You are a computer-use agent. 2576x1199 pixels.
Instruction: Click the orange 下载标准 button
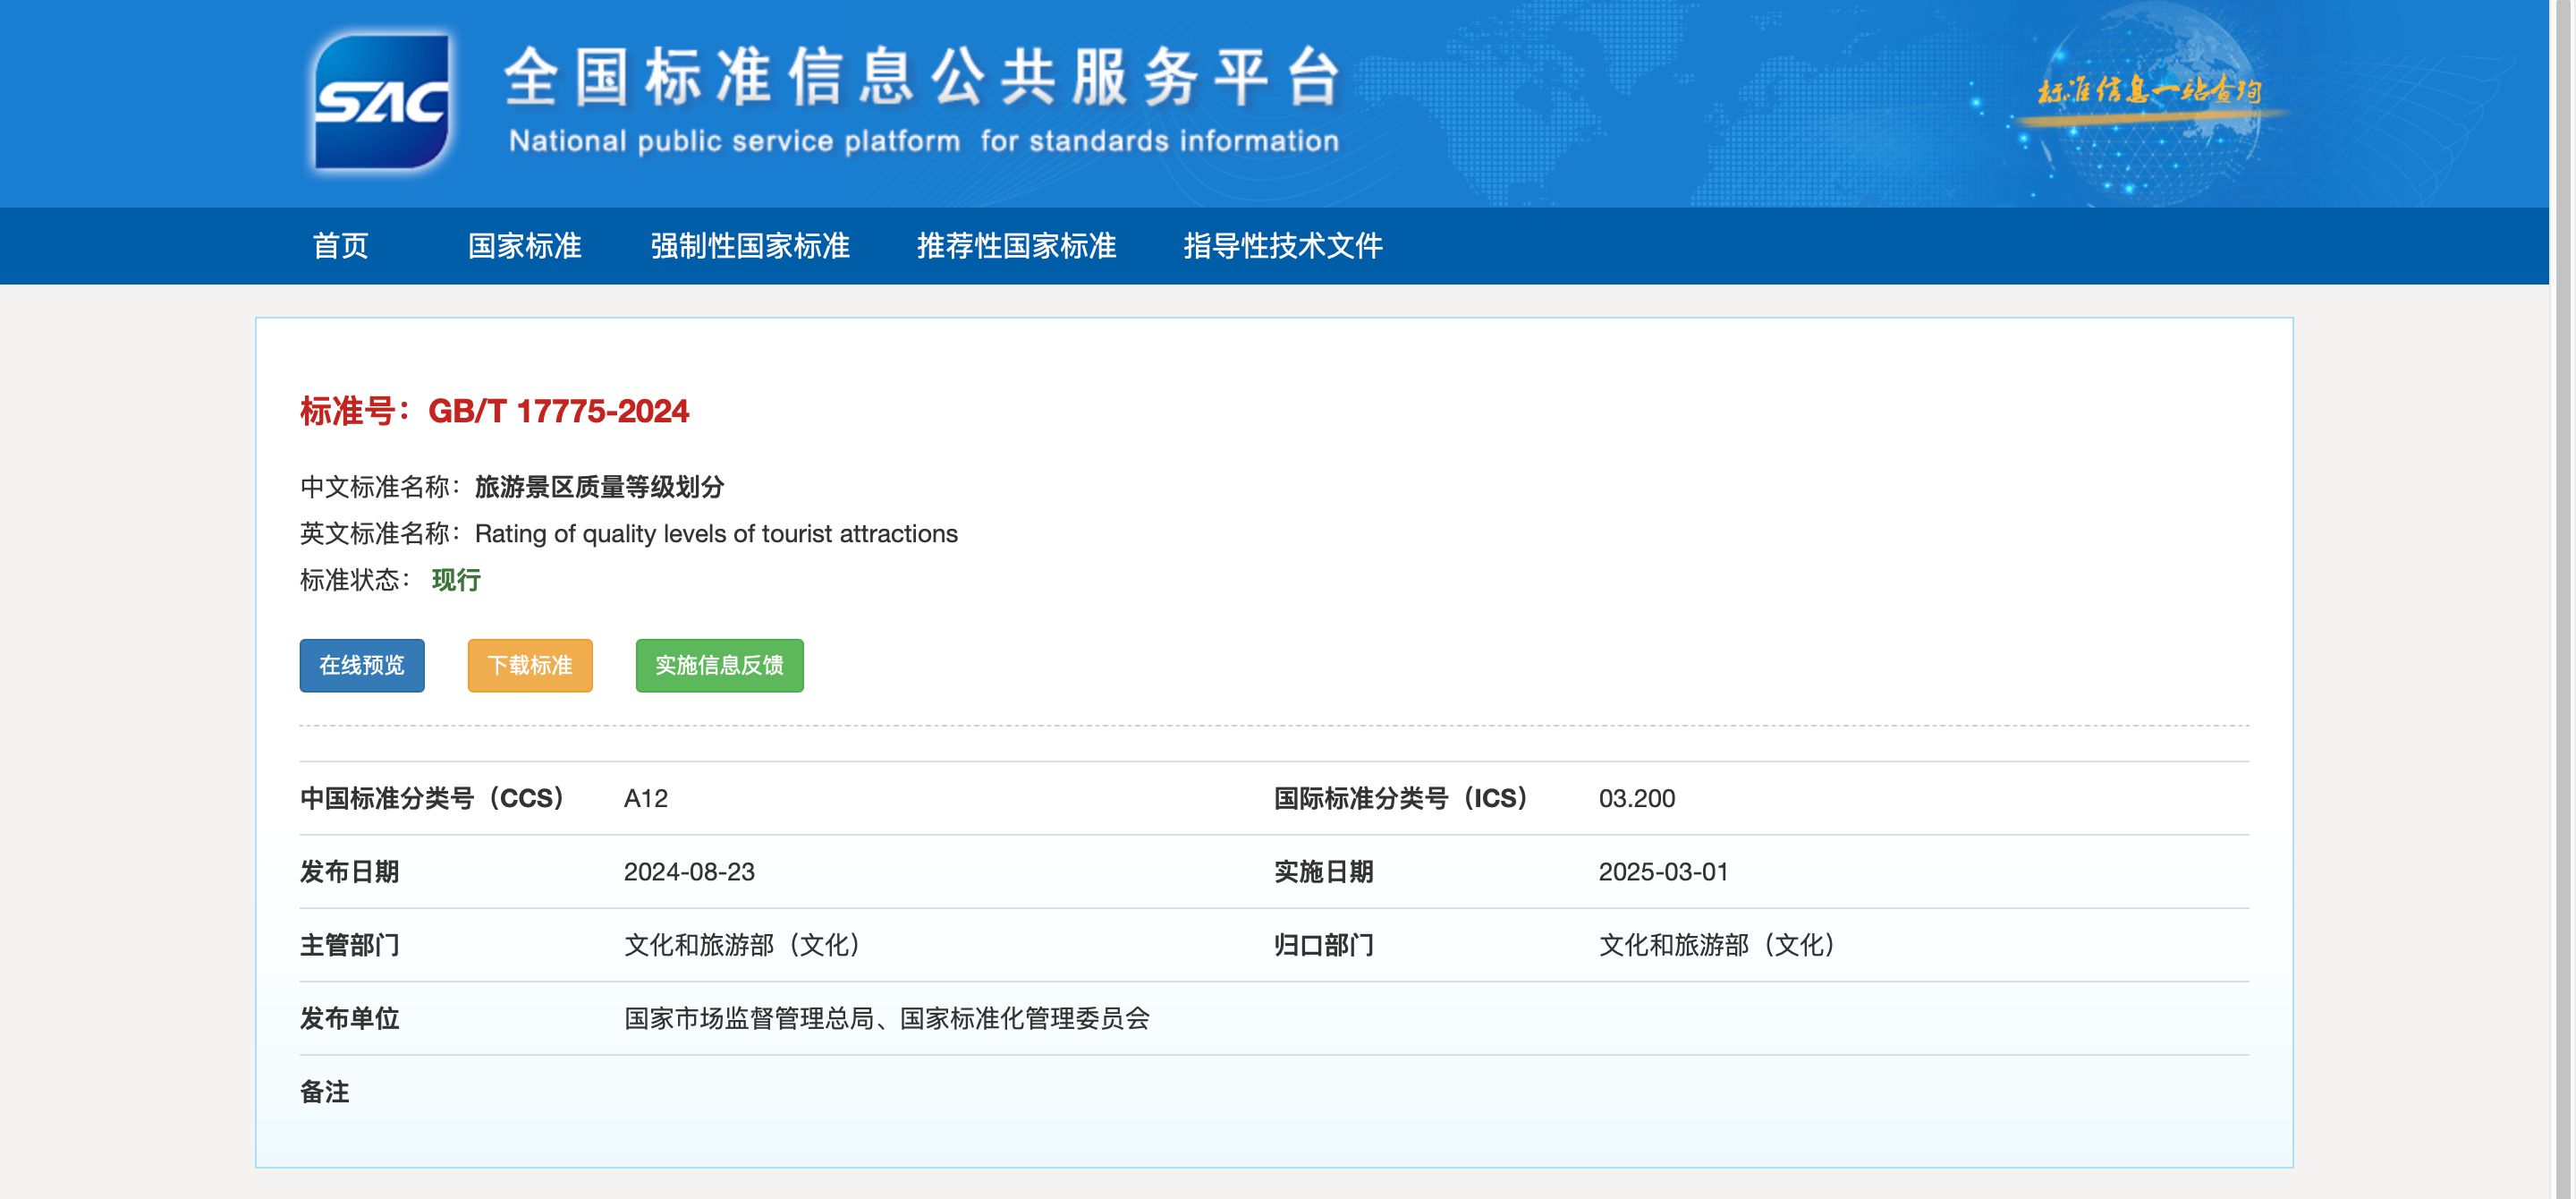[529, 665]
